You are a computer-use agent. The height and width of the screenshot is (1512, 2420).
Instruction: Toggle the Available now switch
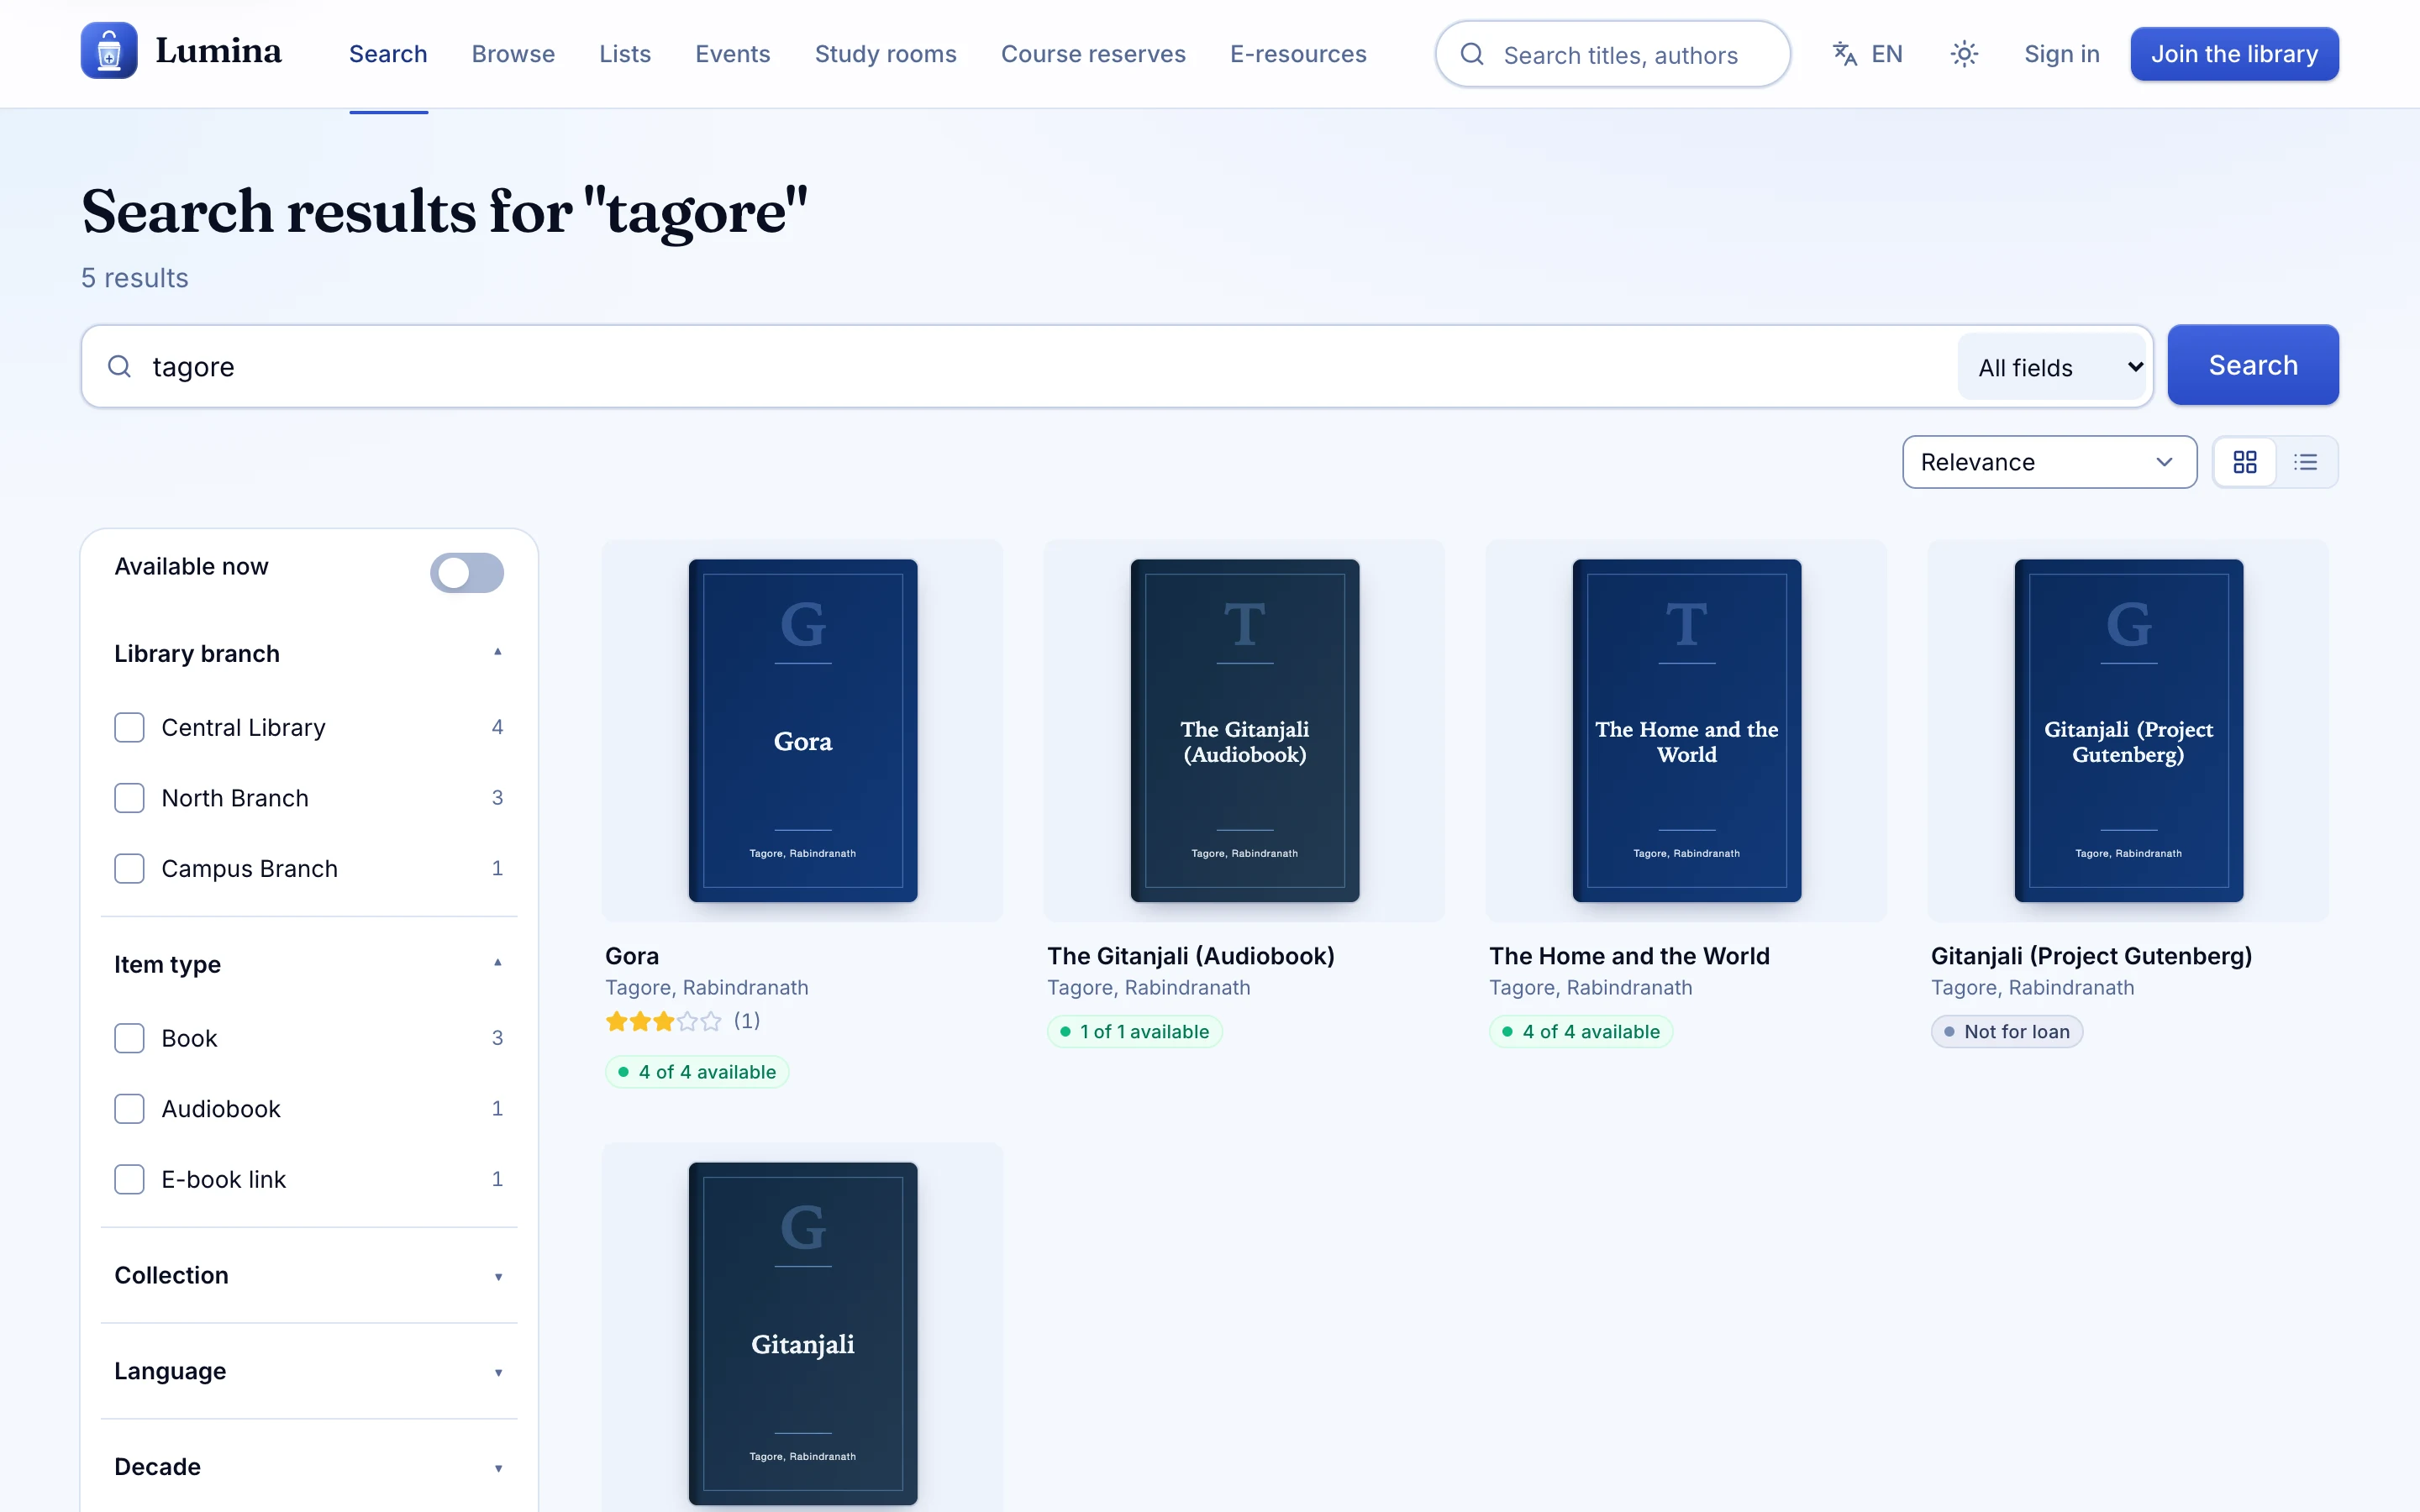467,573
